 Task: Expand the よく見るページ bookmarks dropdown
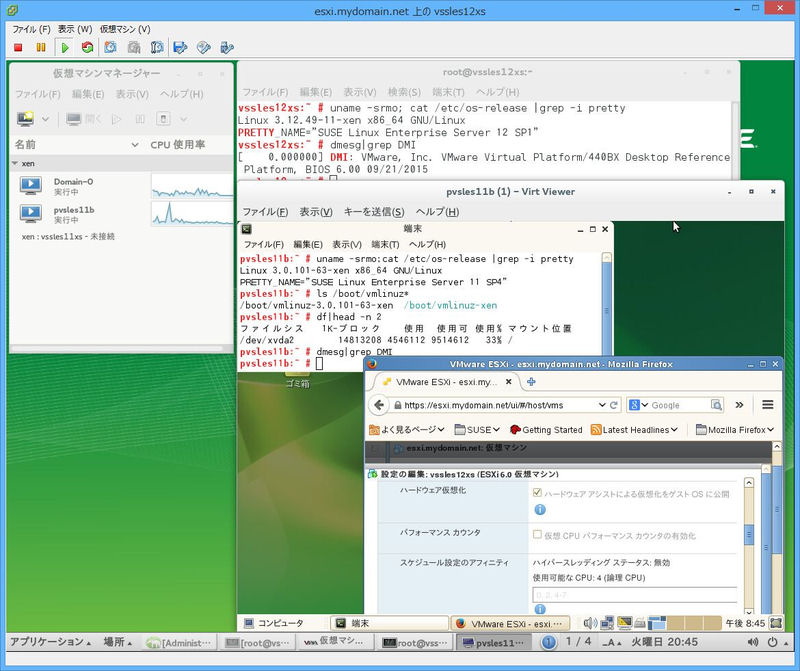click(407, 430)
